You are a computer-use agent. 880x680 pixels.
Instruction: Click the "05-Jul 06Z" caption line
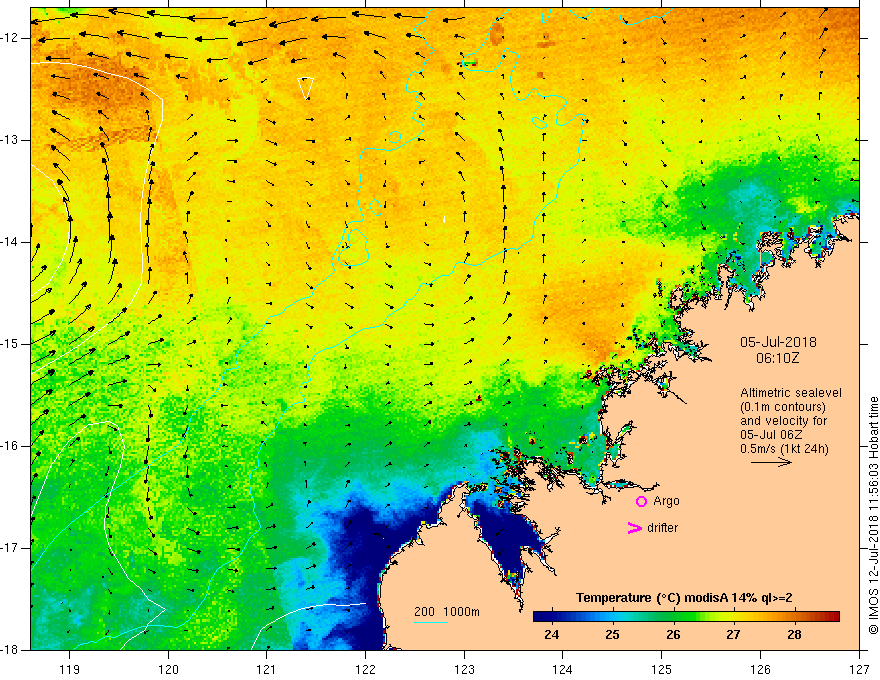[771, 435]
